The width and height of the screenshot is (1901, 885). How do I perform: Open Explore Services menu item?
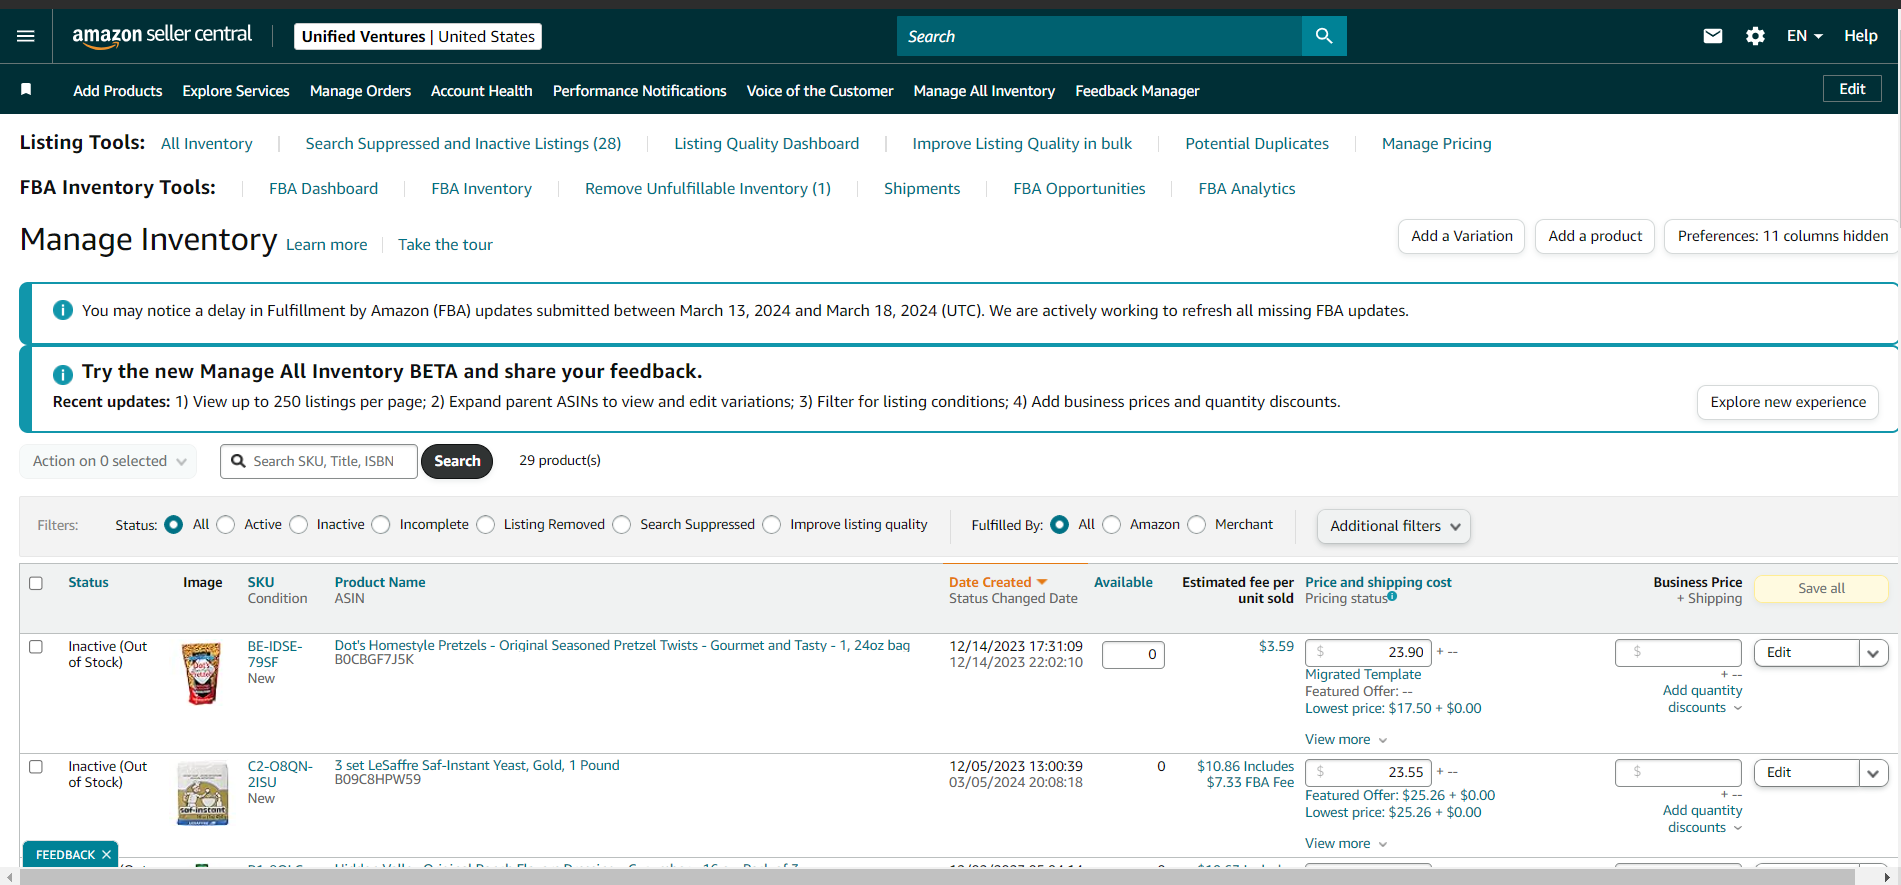click(x=236, y=91)
